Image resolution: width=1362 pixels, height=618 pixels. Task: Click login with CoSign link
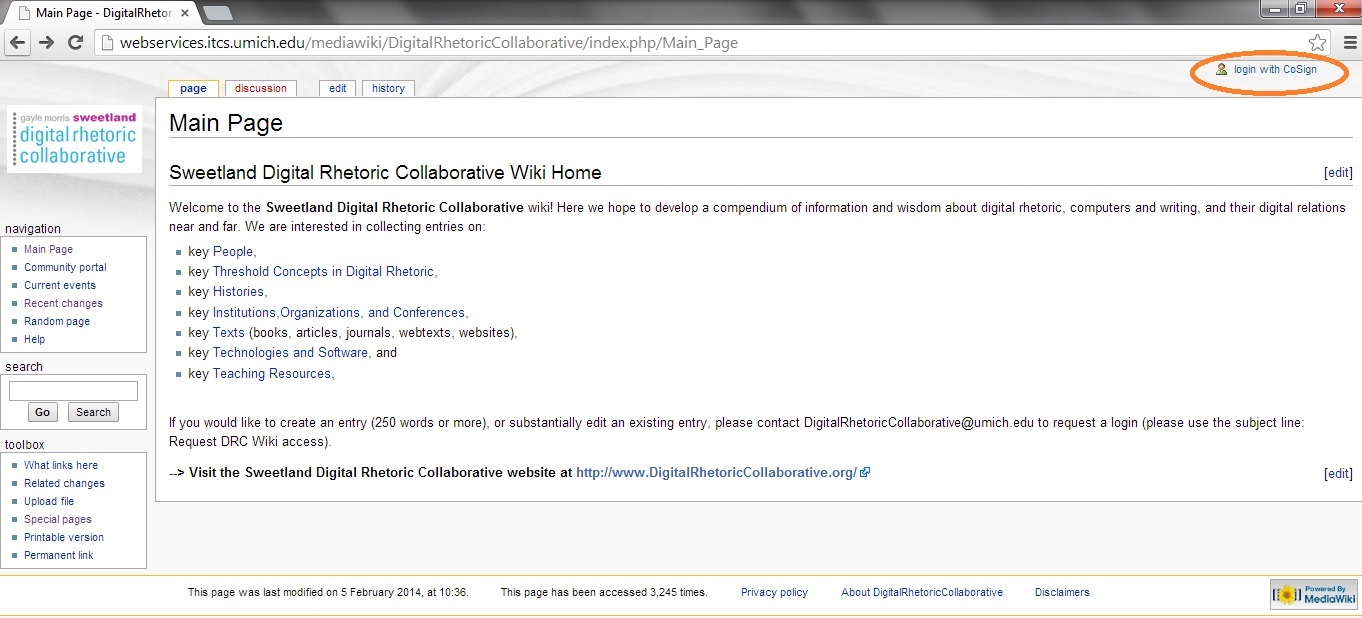(1274, 70)
